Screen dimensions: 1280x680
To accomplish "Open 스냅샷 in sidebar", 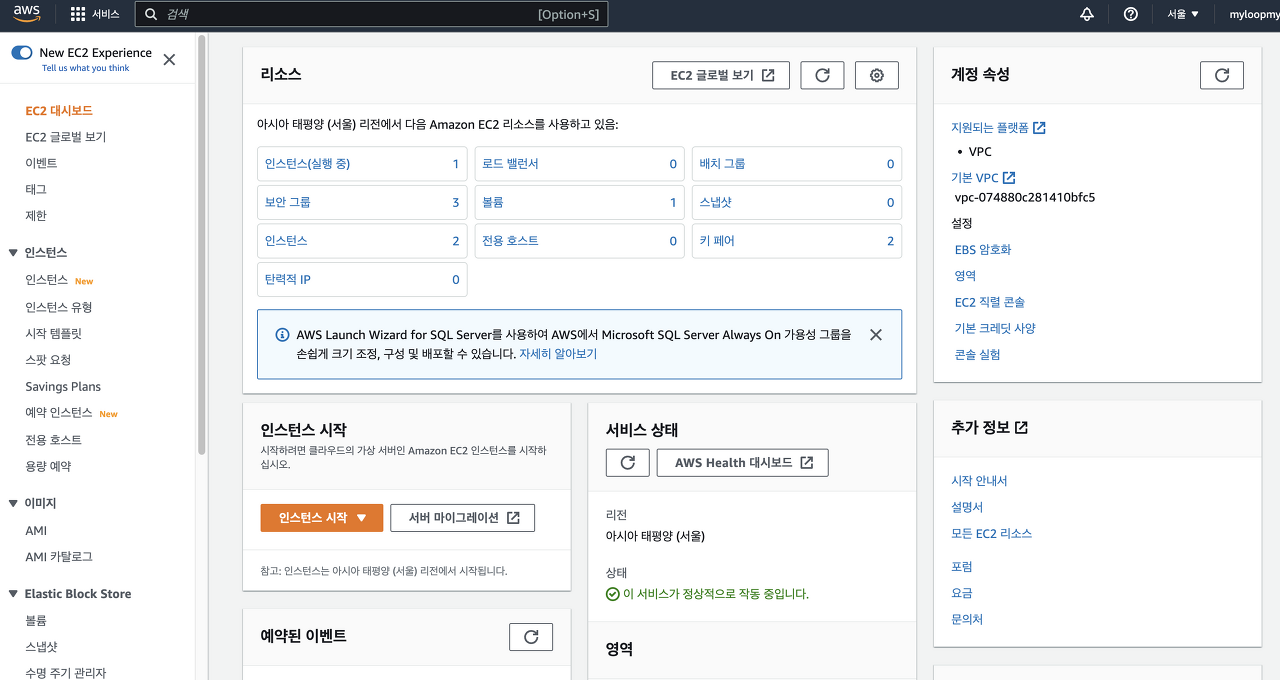I will point(41,647).
